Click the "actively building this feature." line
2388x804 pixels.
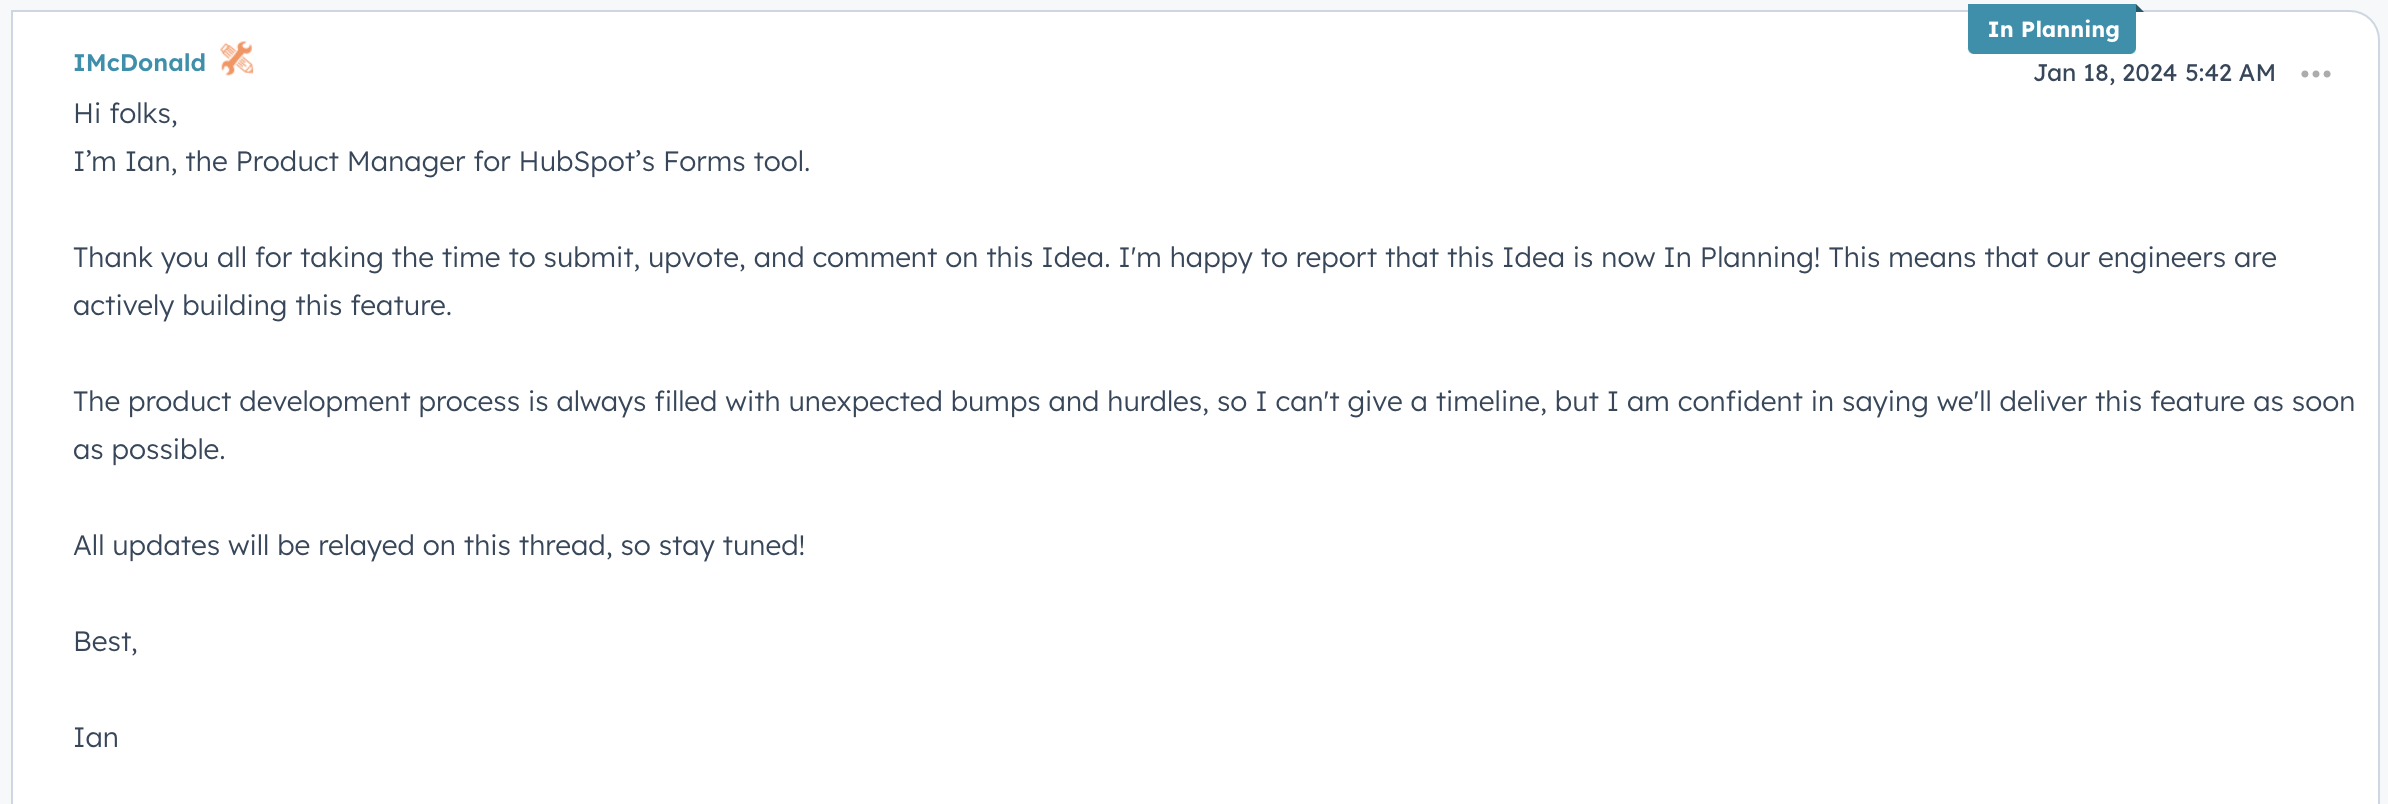click(x=262, y=306)
